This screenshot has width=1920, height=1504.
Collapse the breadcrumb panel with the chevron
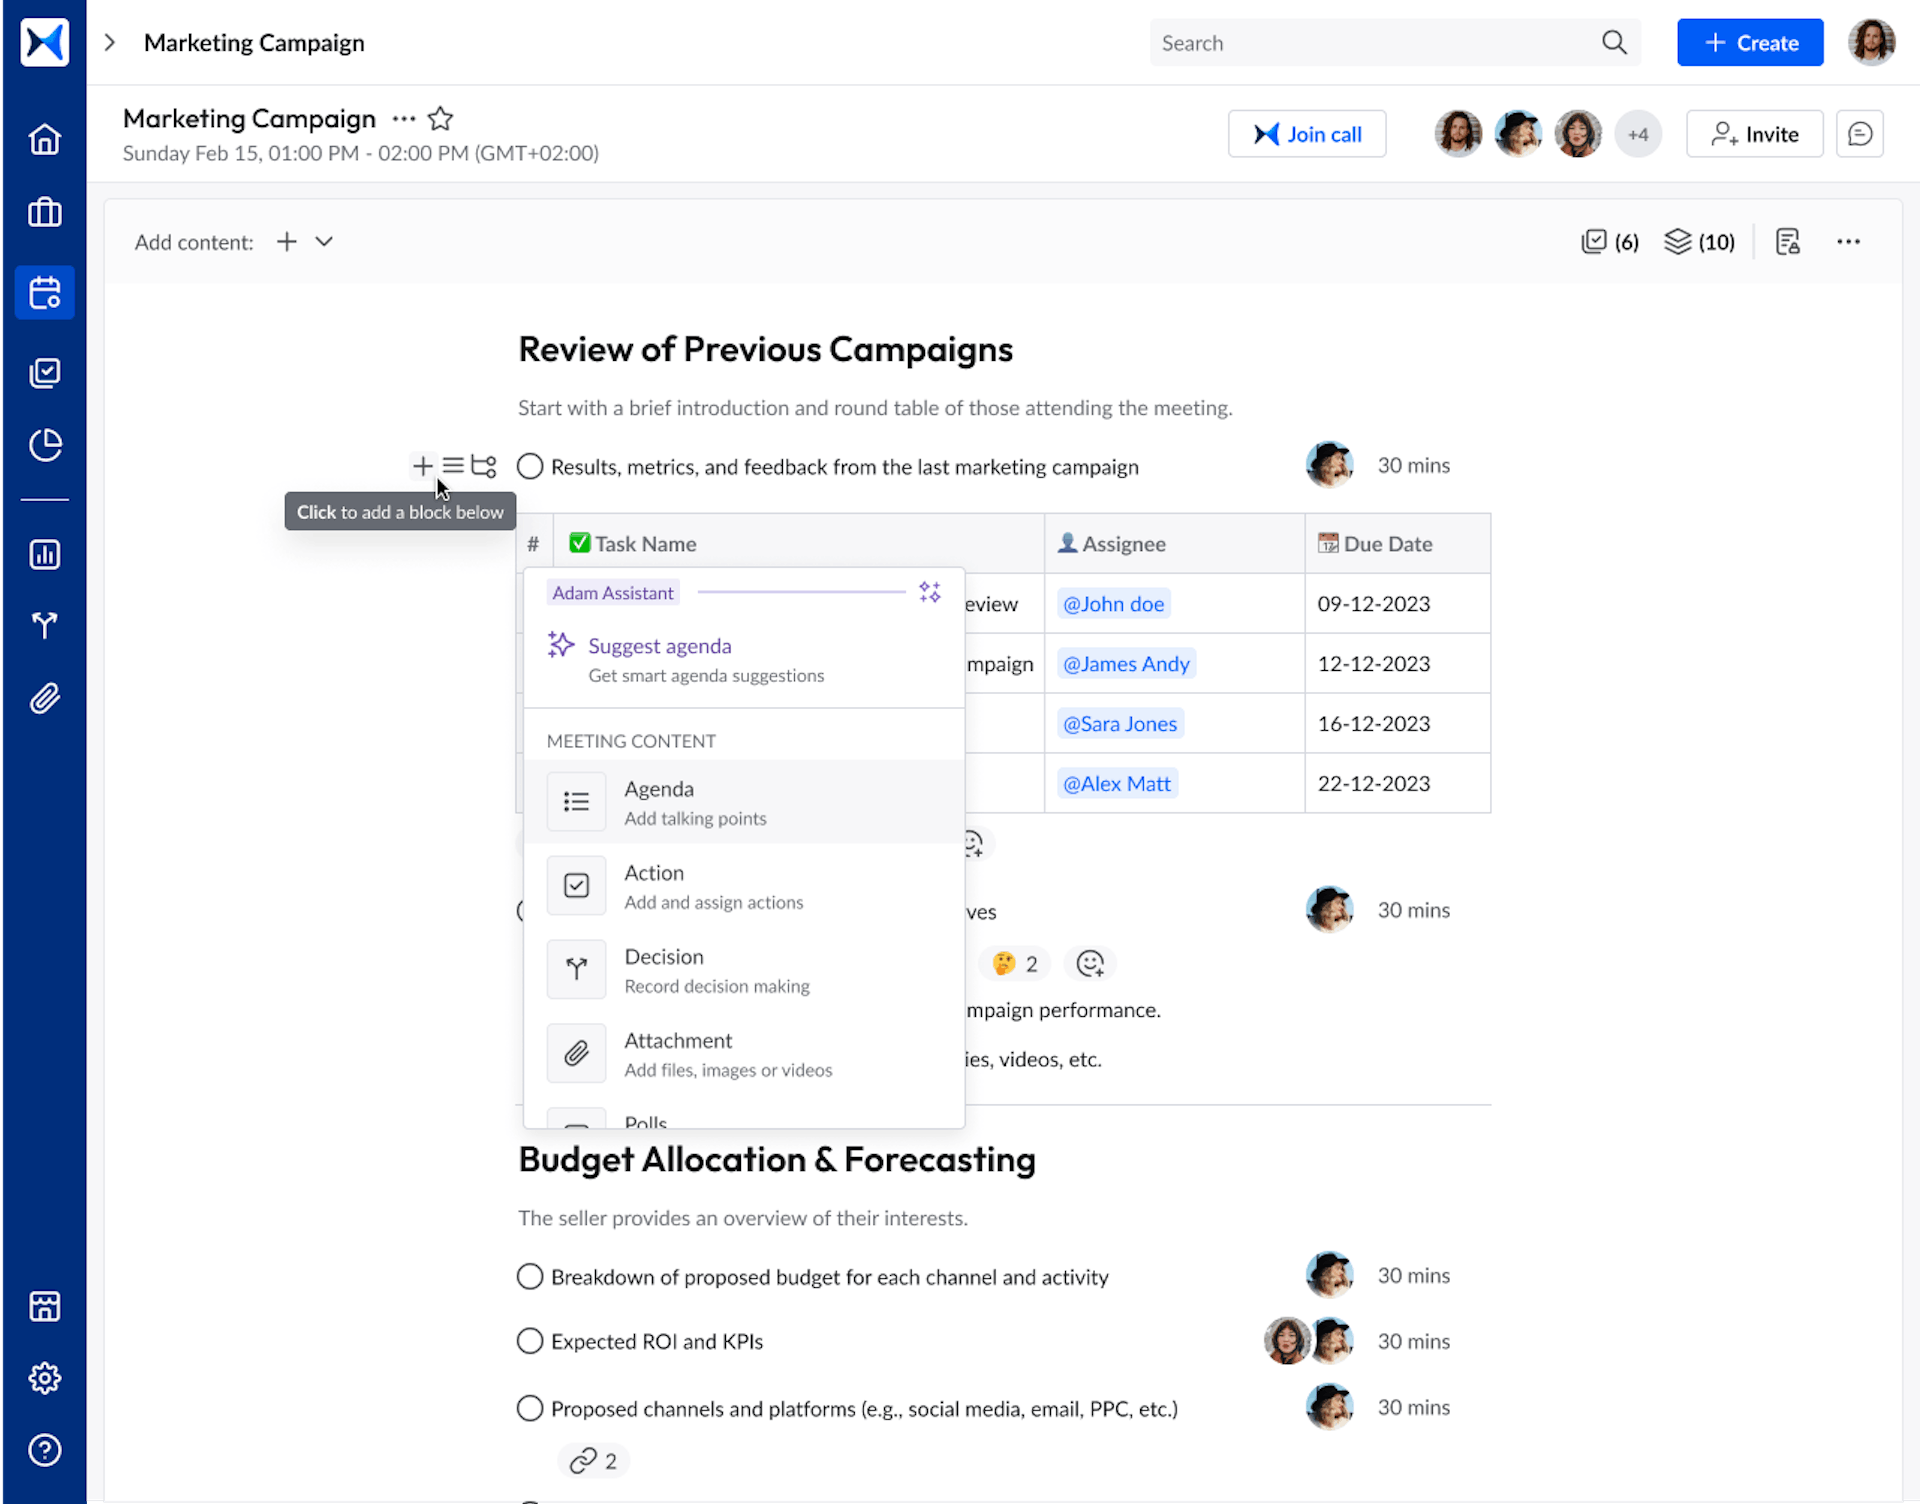tap(109, 42)
